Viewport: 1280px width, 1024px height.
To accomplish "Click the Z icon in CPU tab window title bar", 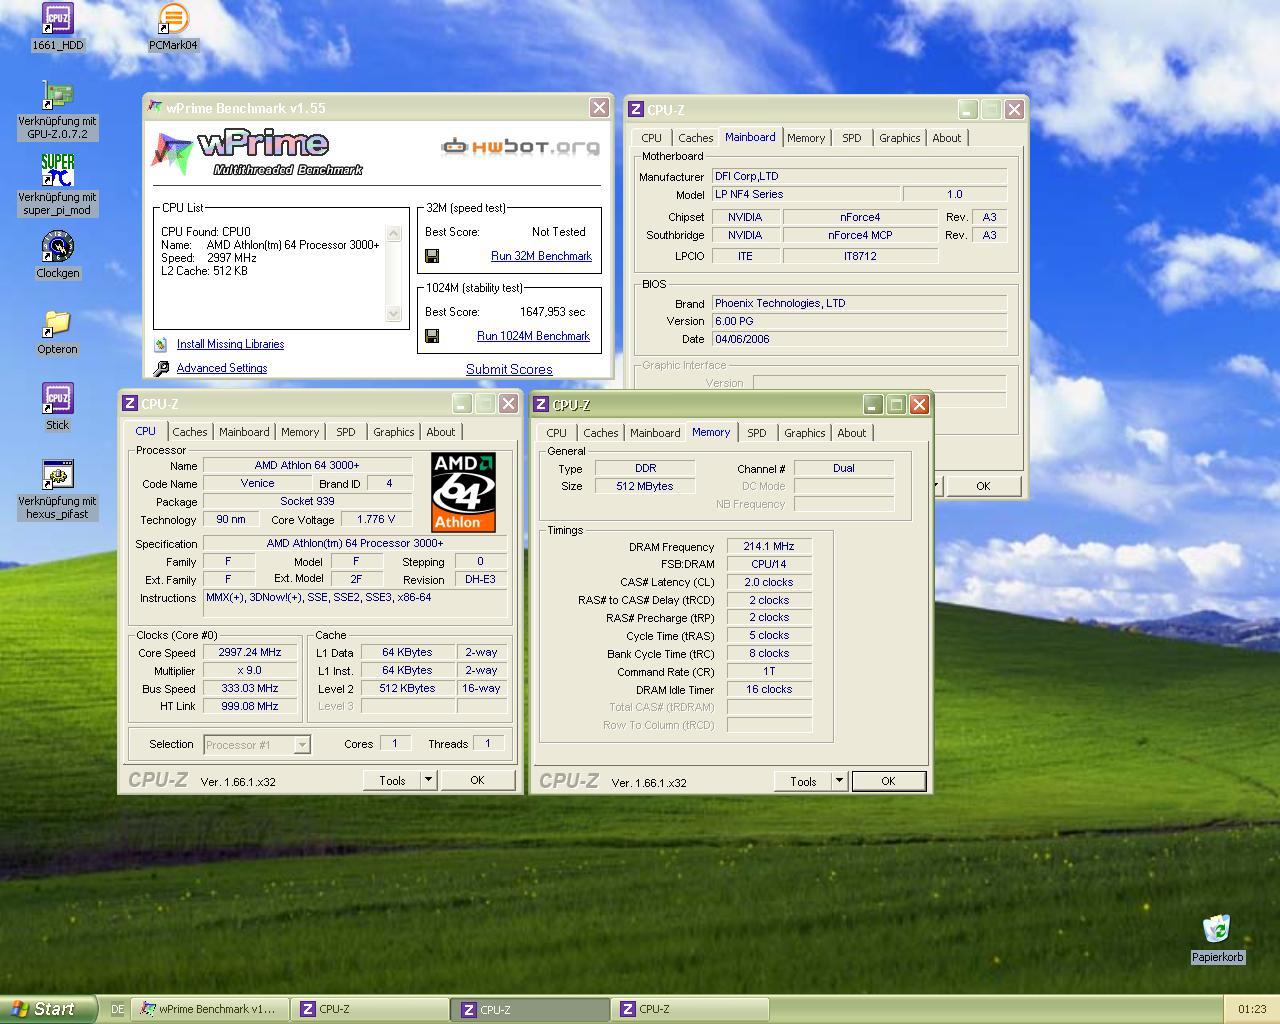I will tap(130, 403).
